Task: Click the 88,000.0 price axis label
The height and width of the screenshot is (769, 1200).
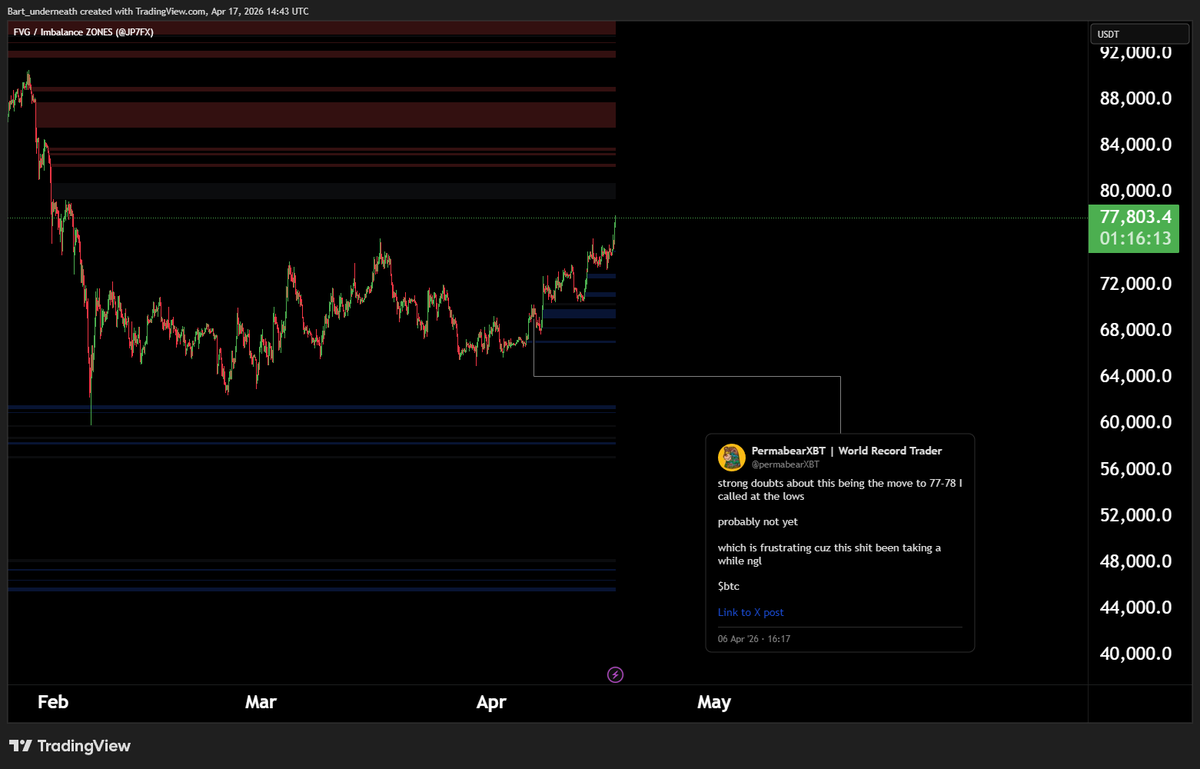Action: point(1135,99)
